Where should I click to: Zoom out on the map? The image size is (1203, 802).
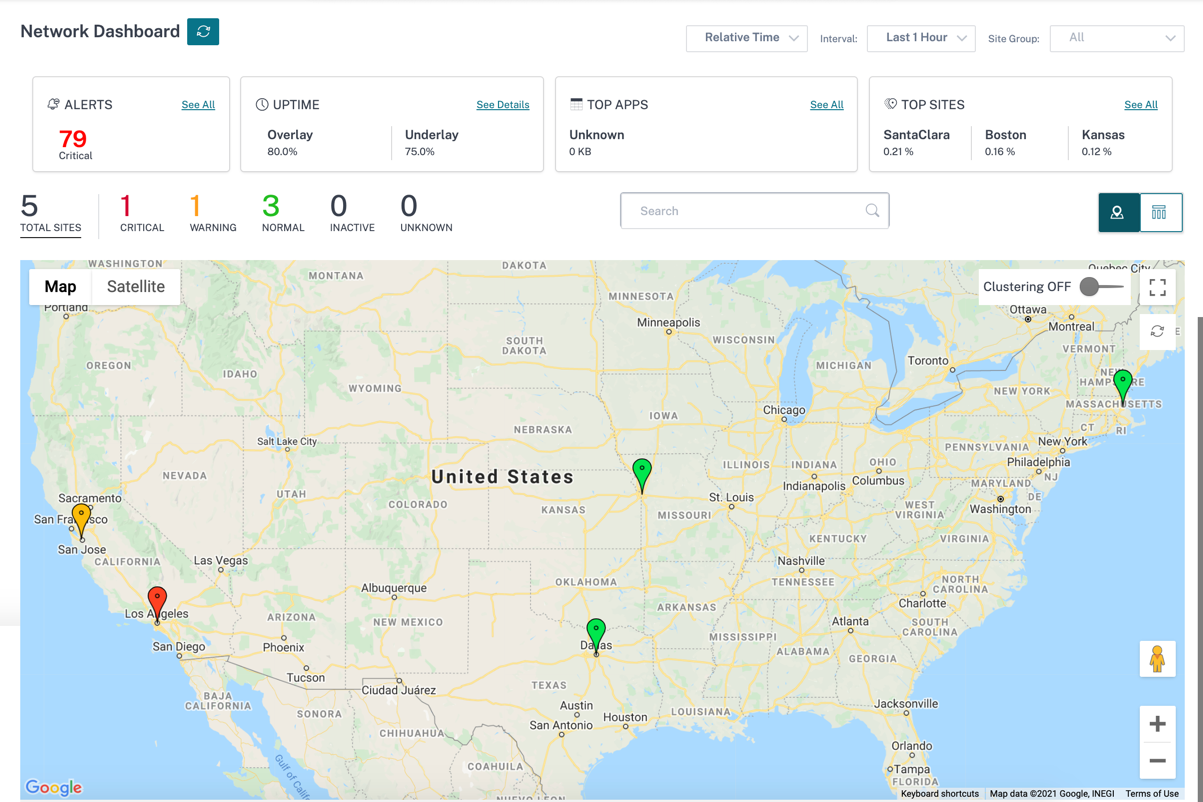[1157, 761]
